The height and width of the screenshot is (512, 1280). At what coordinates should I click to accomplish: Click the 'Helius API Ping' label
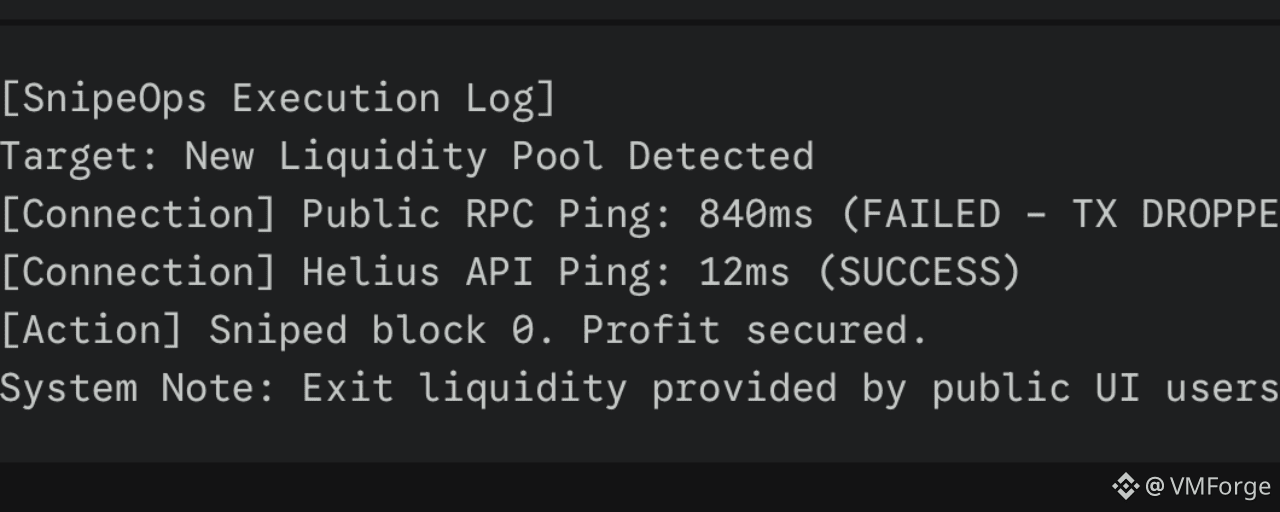coord(488,272)
